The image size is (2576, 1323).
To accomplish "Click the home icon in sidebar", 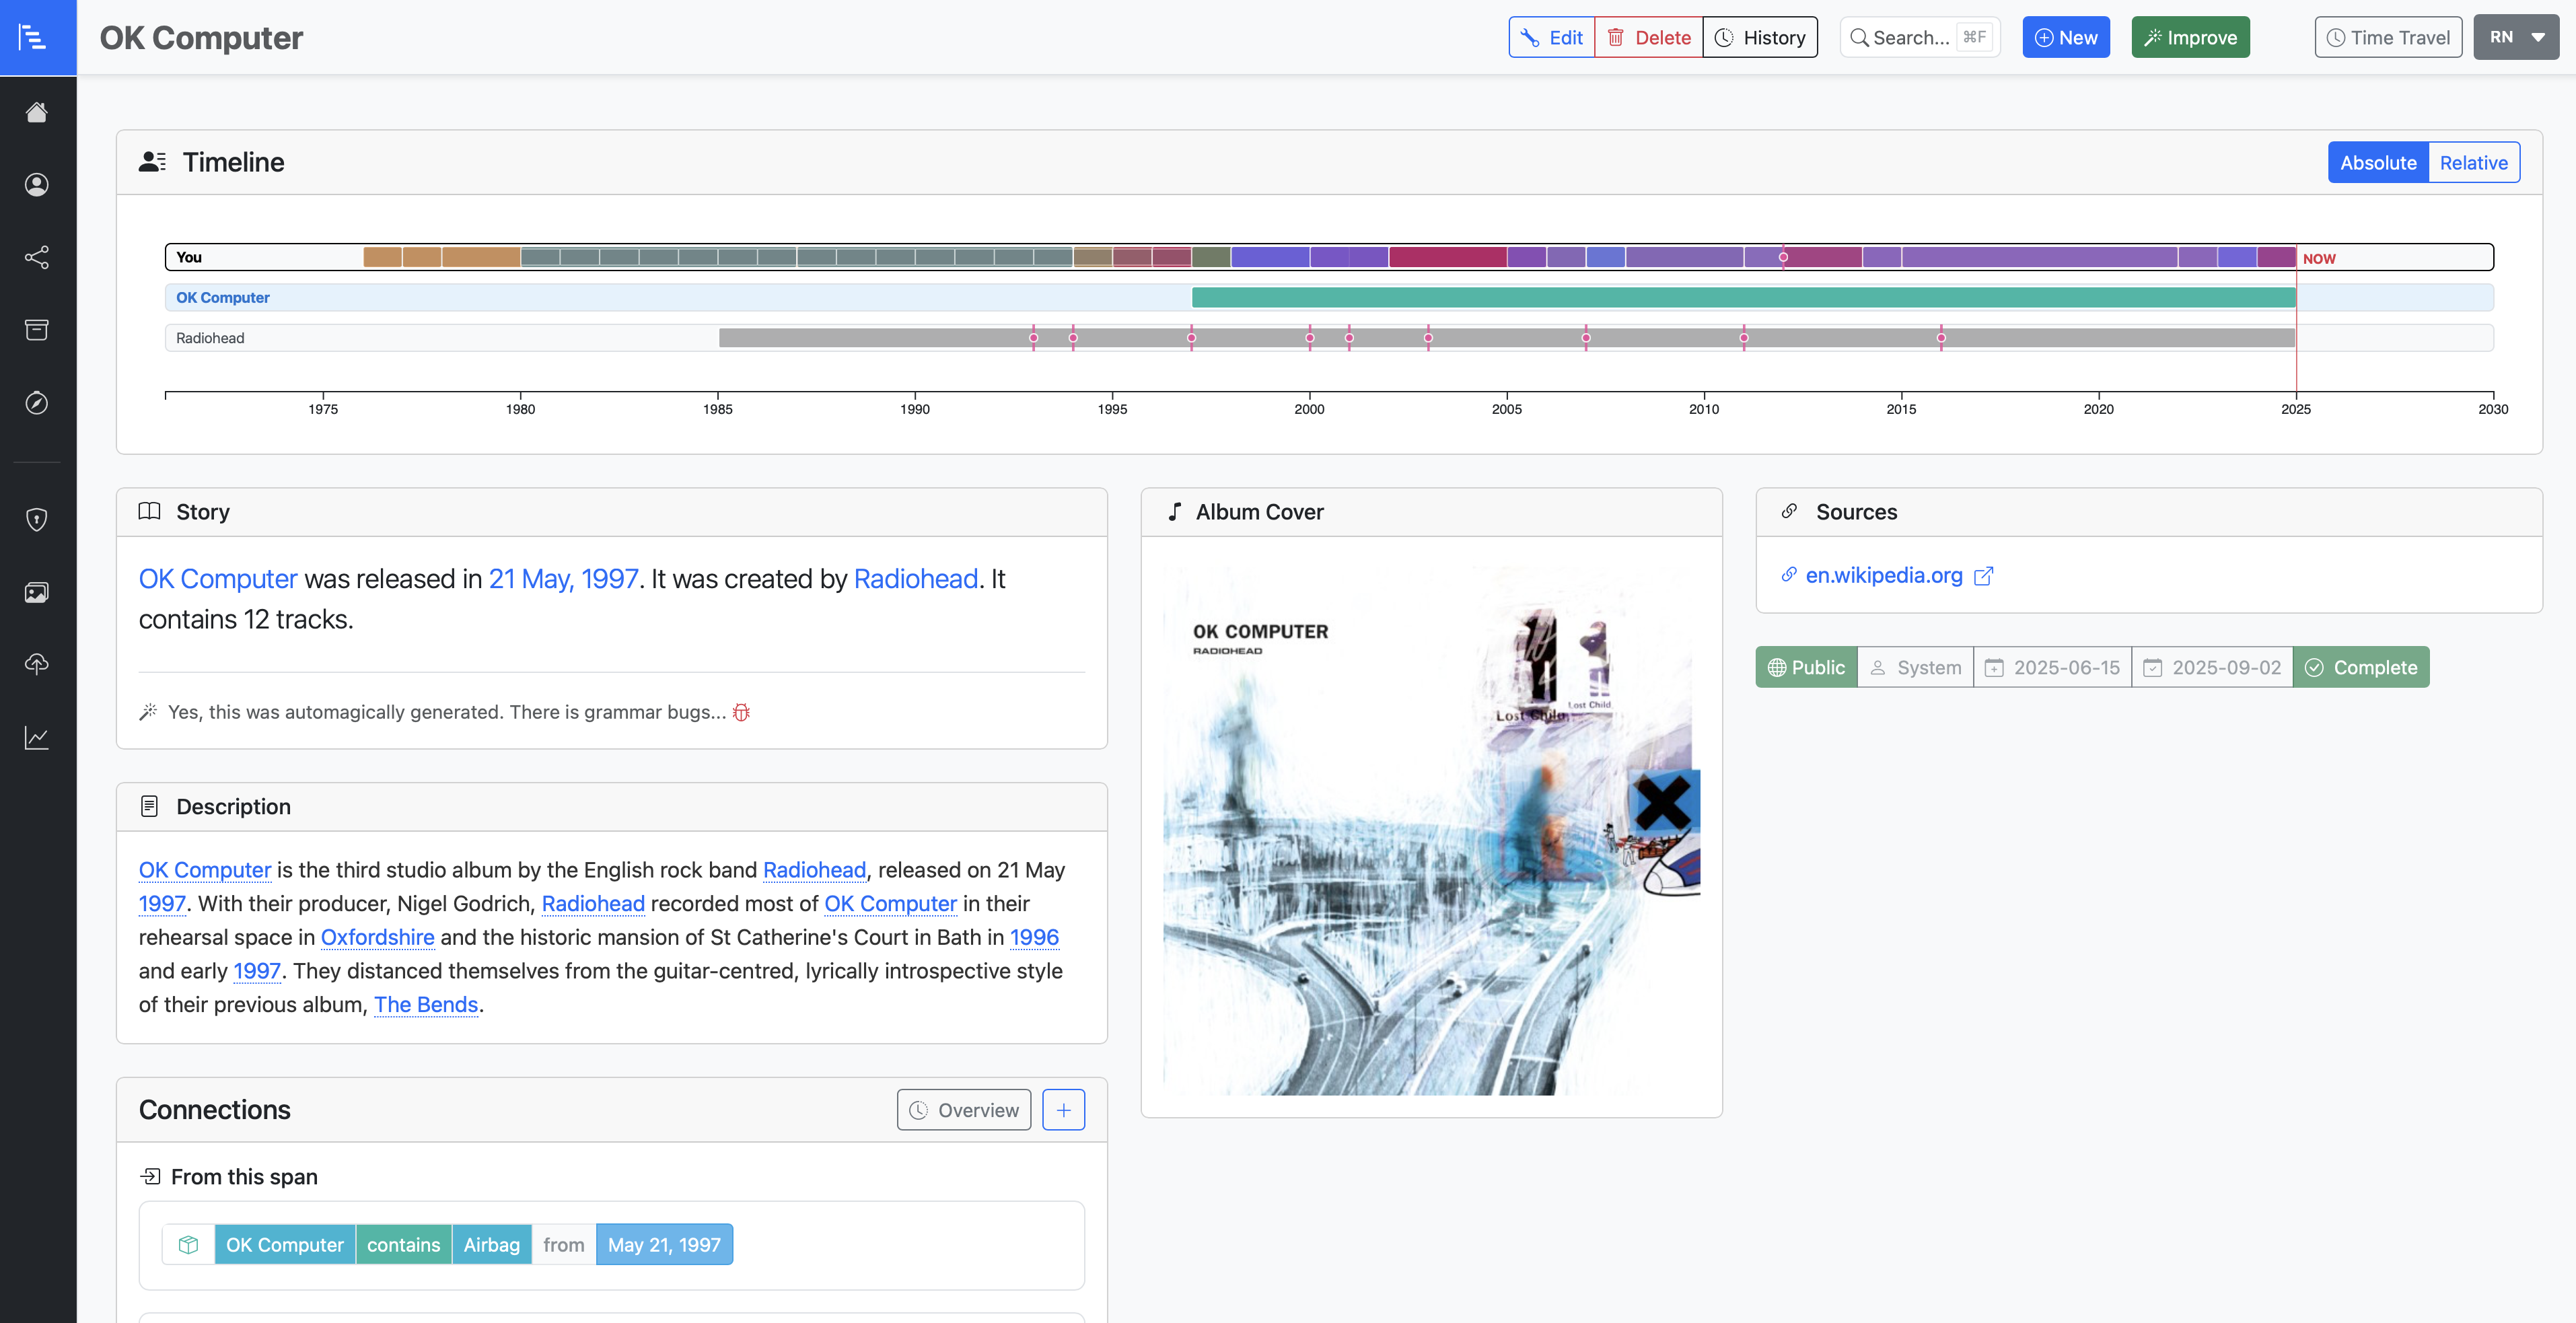I will pyautogui.click(x=37, y=112).
